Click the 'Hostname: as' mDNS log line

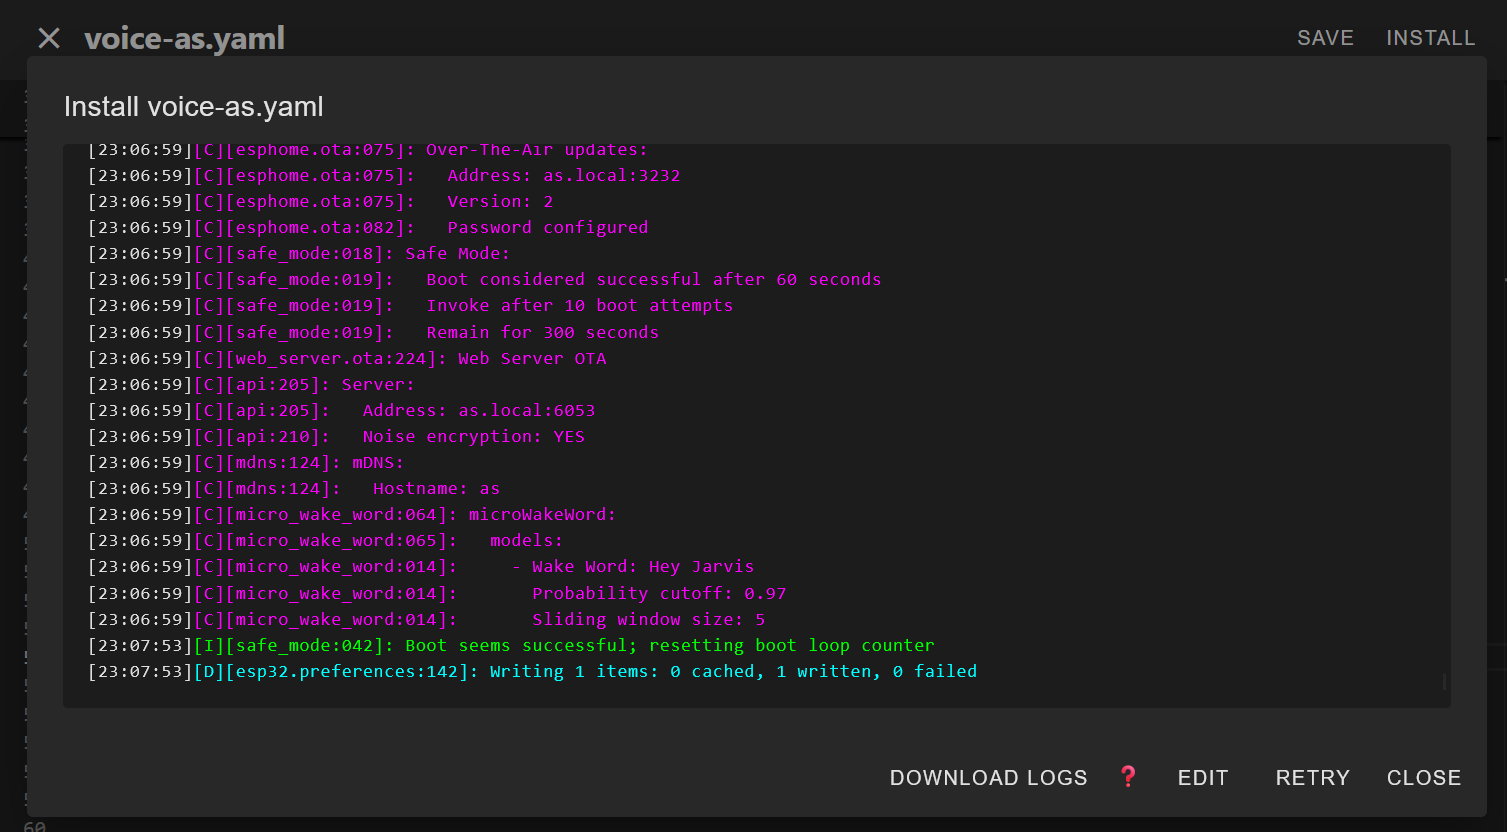click(436, 489)
